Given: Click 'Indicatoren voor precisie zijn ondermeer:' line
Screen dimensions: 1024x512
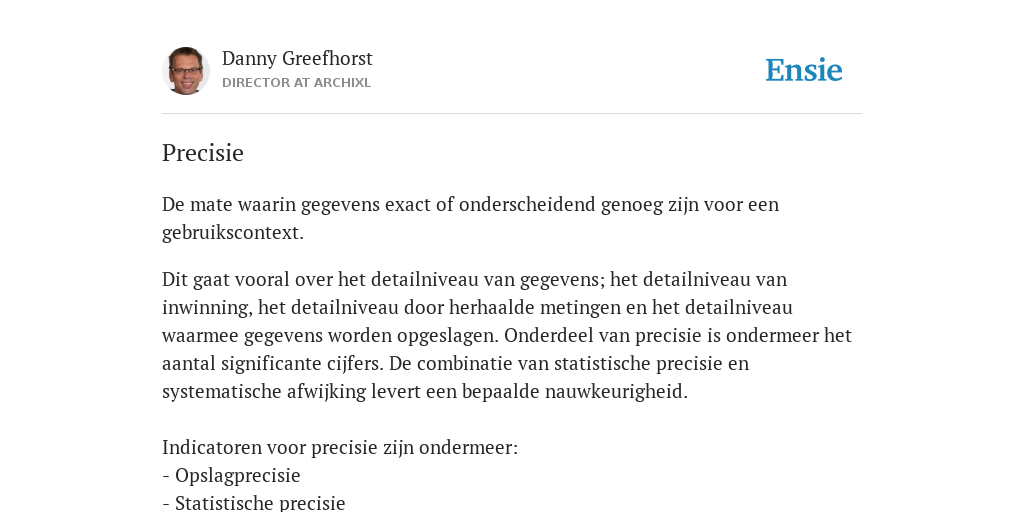Looking at the screenshot, I should [x=340, y=448].
